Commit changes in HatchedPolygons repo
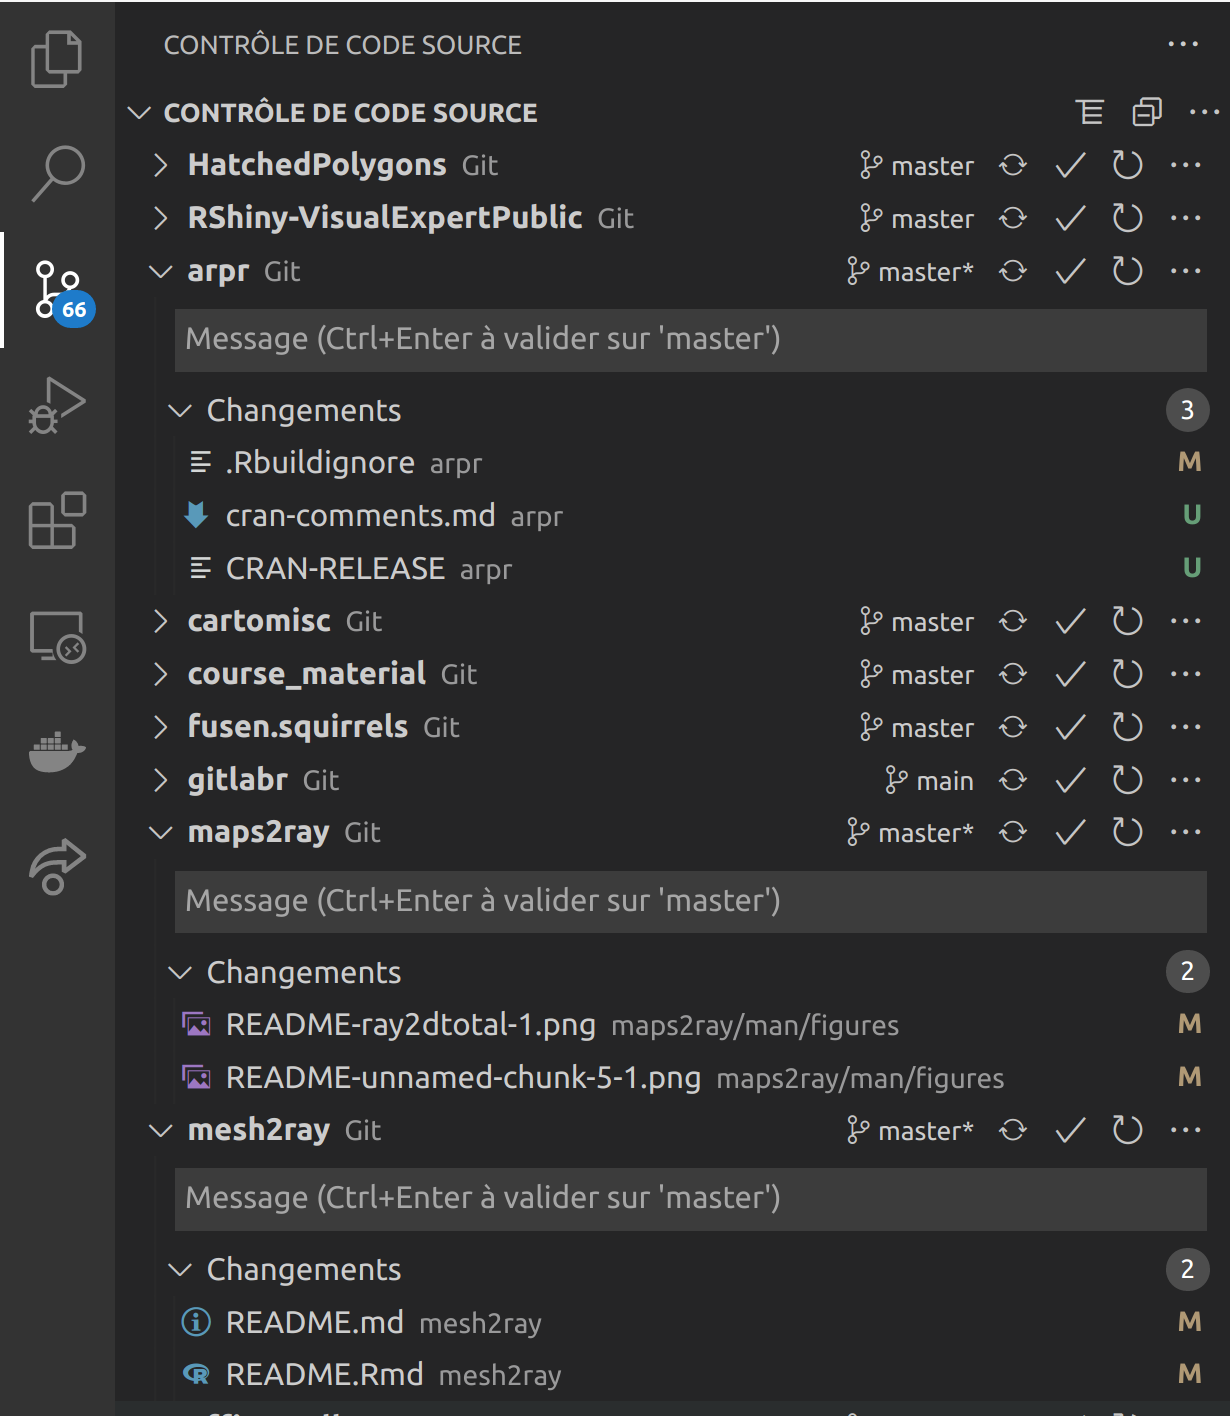Image resolution: width=1230 pixels, height=1416 pixels. click(x=1070, y=165)
